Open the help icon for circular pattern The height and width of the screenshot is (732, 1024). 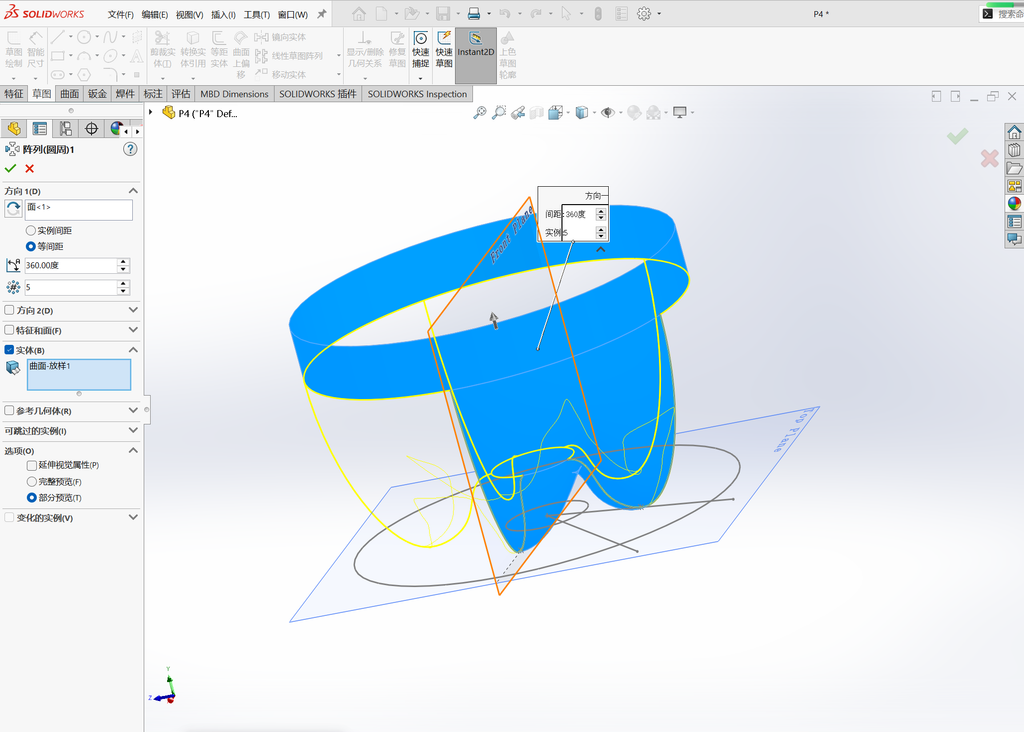click(131, 149)
